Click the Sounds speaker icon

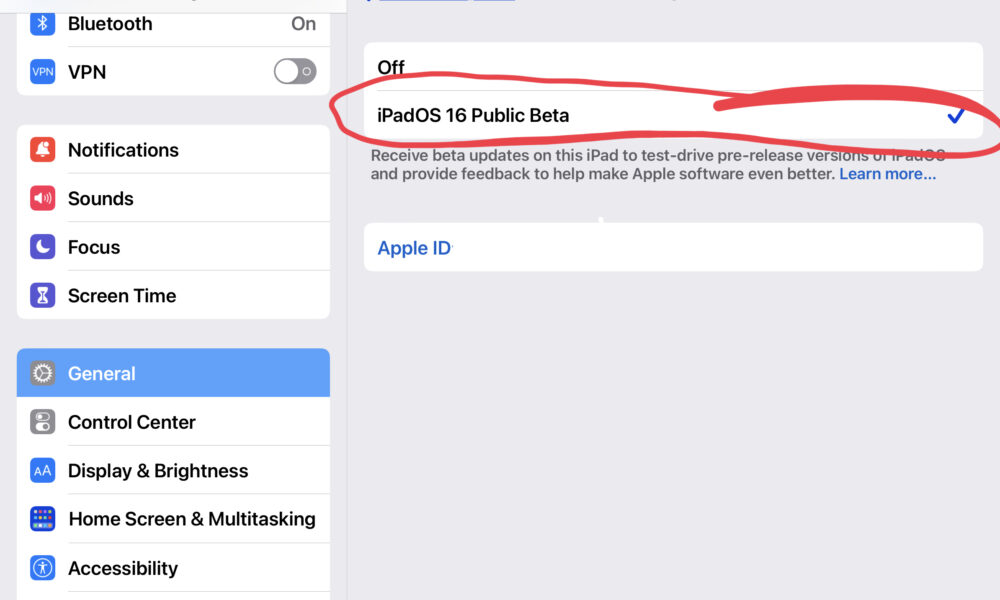pyautogui.click(x=42, y=198)
